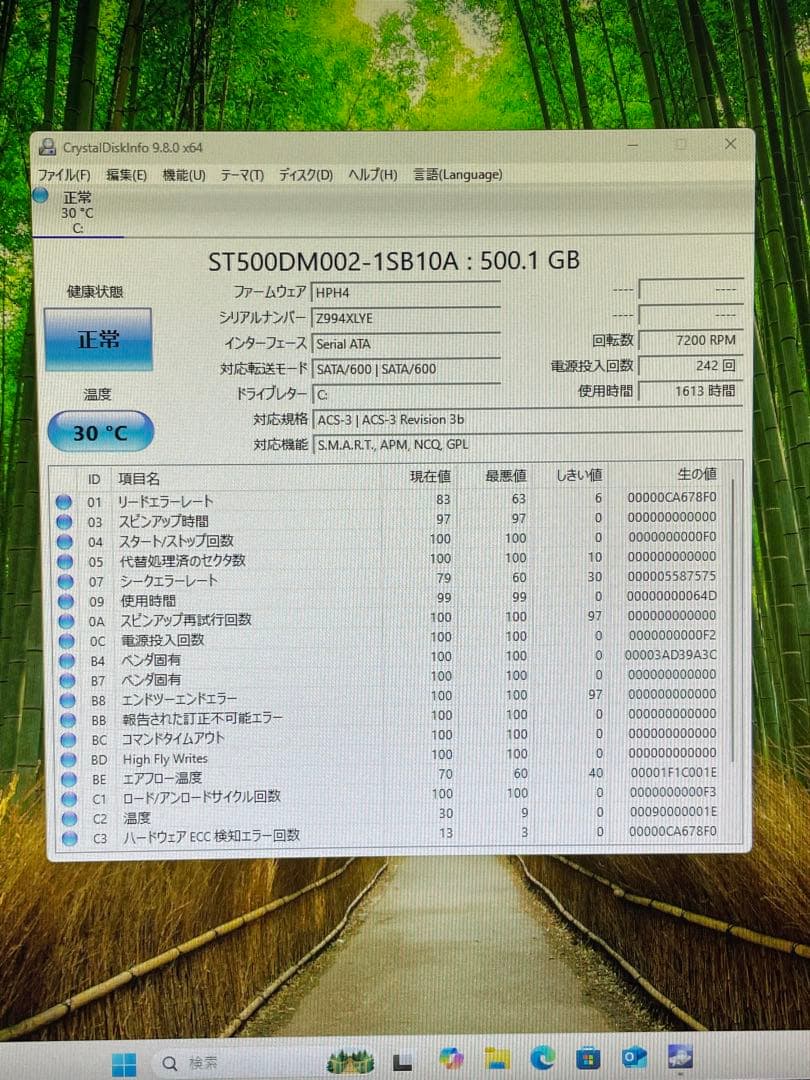Viewport: 810px width, 1080px height.
Task: Click the status icon for row B7 ベンダ固有
Action: (x=67, y=681)
